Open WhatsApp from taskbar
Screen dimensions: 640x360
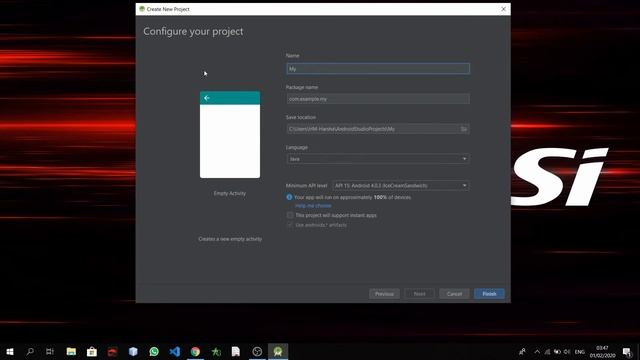(154, 351)
